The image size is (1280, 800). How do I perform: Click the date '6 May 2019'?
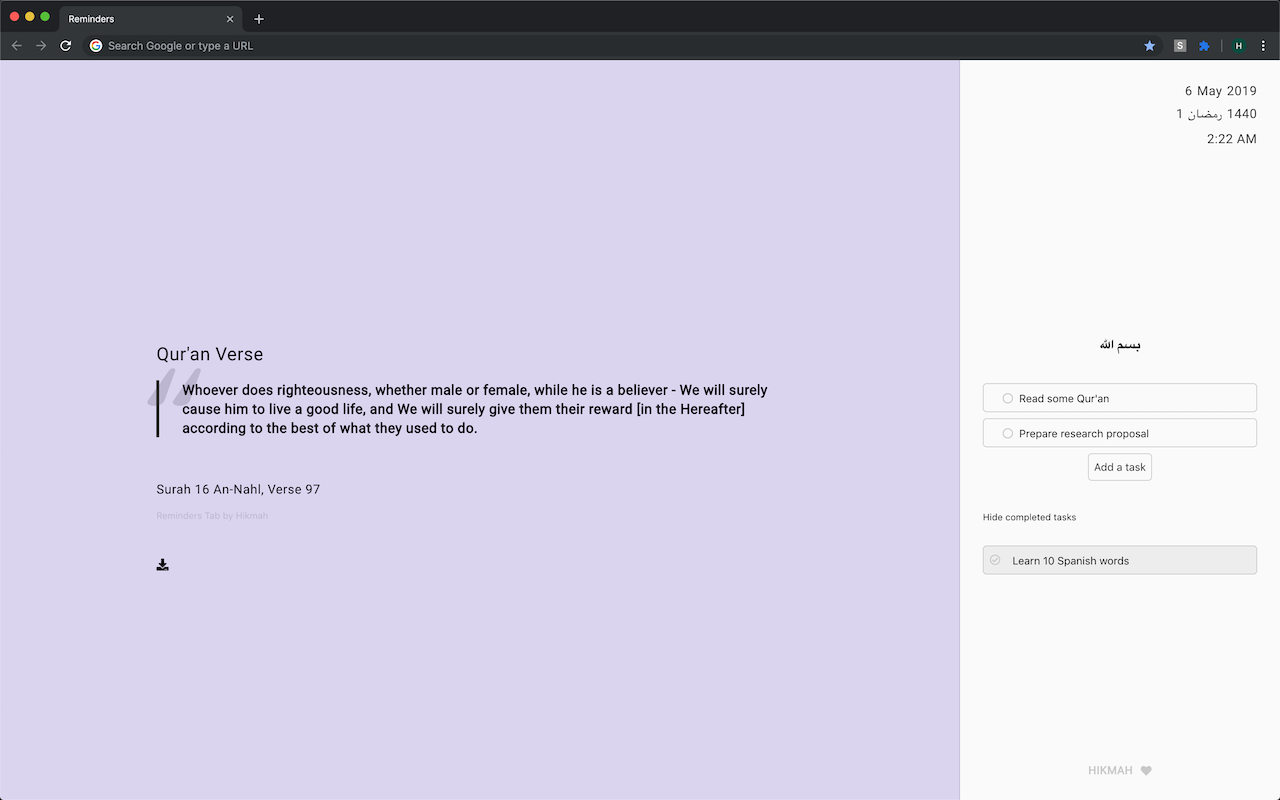1220,91
